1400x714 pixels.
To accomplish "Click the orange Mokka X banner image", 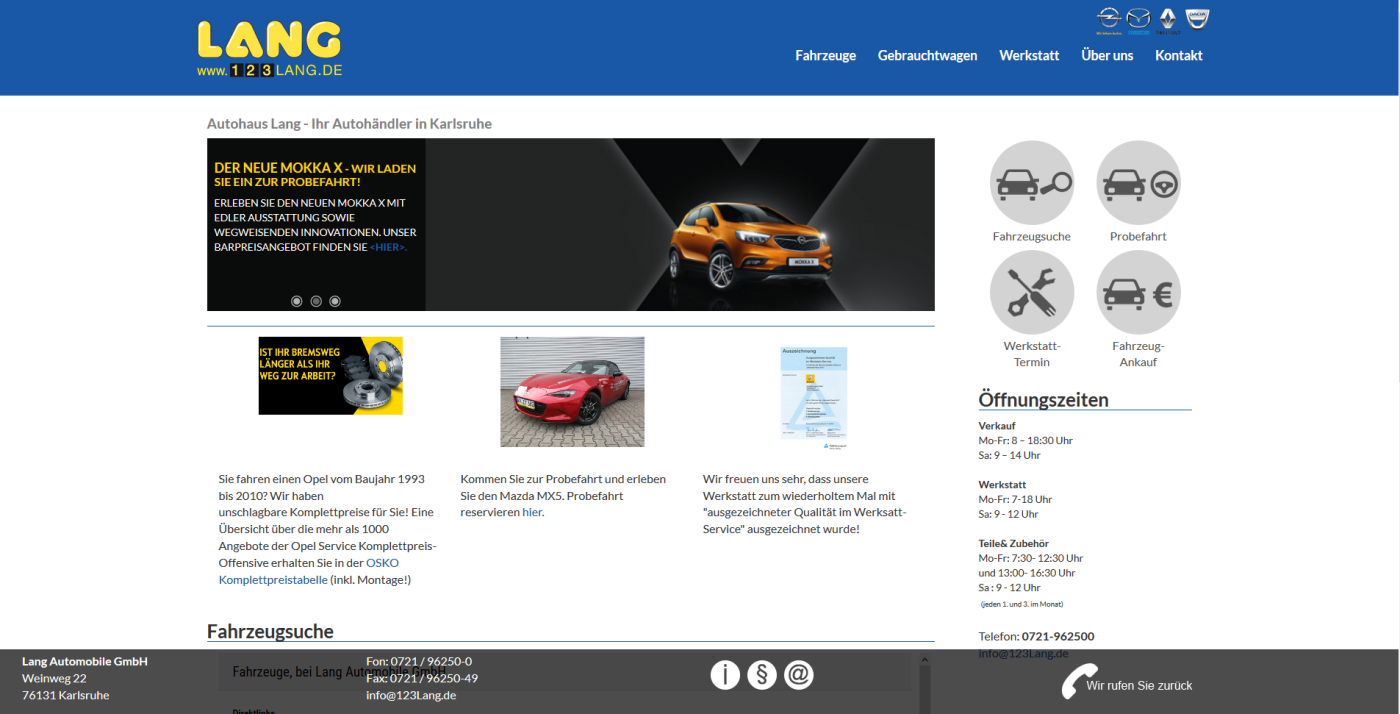I will 680,225.
